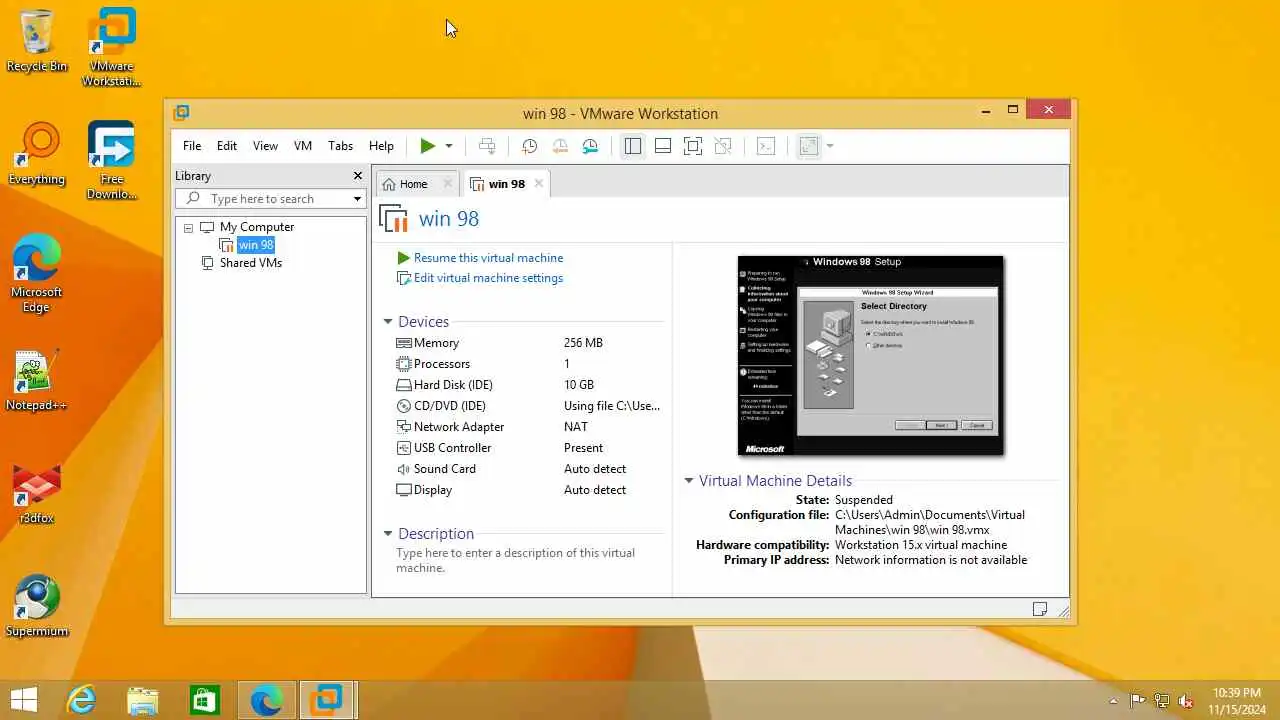Open the power options dropdown arrow

pos(449,146)
